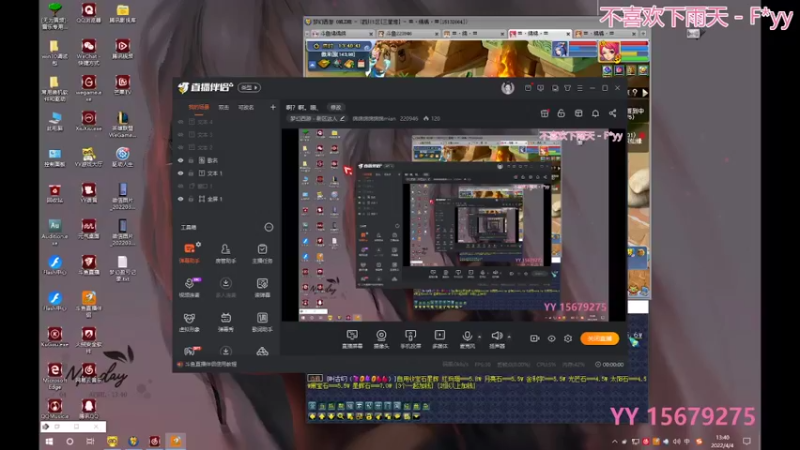Collapse the 工具箱 toolbox panel
Screen dimensions: 800x450
tap(268, 227)
